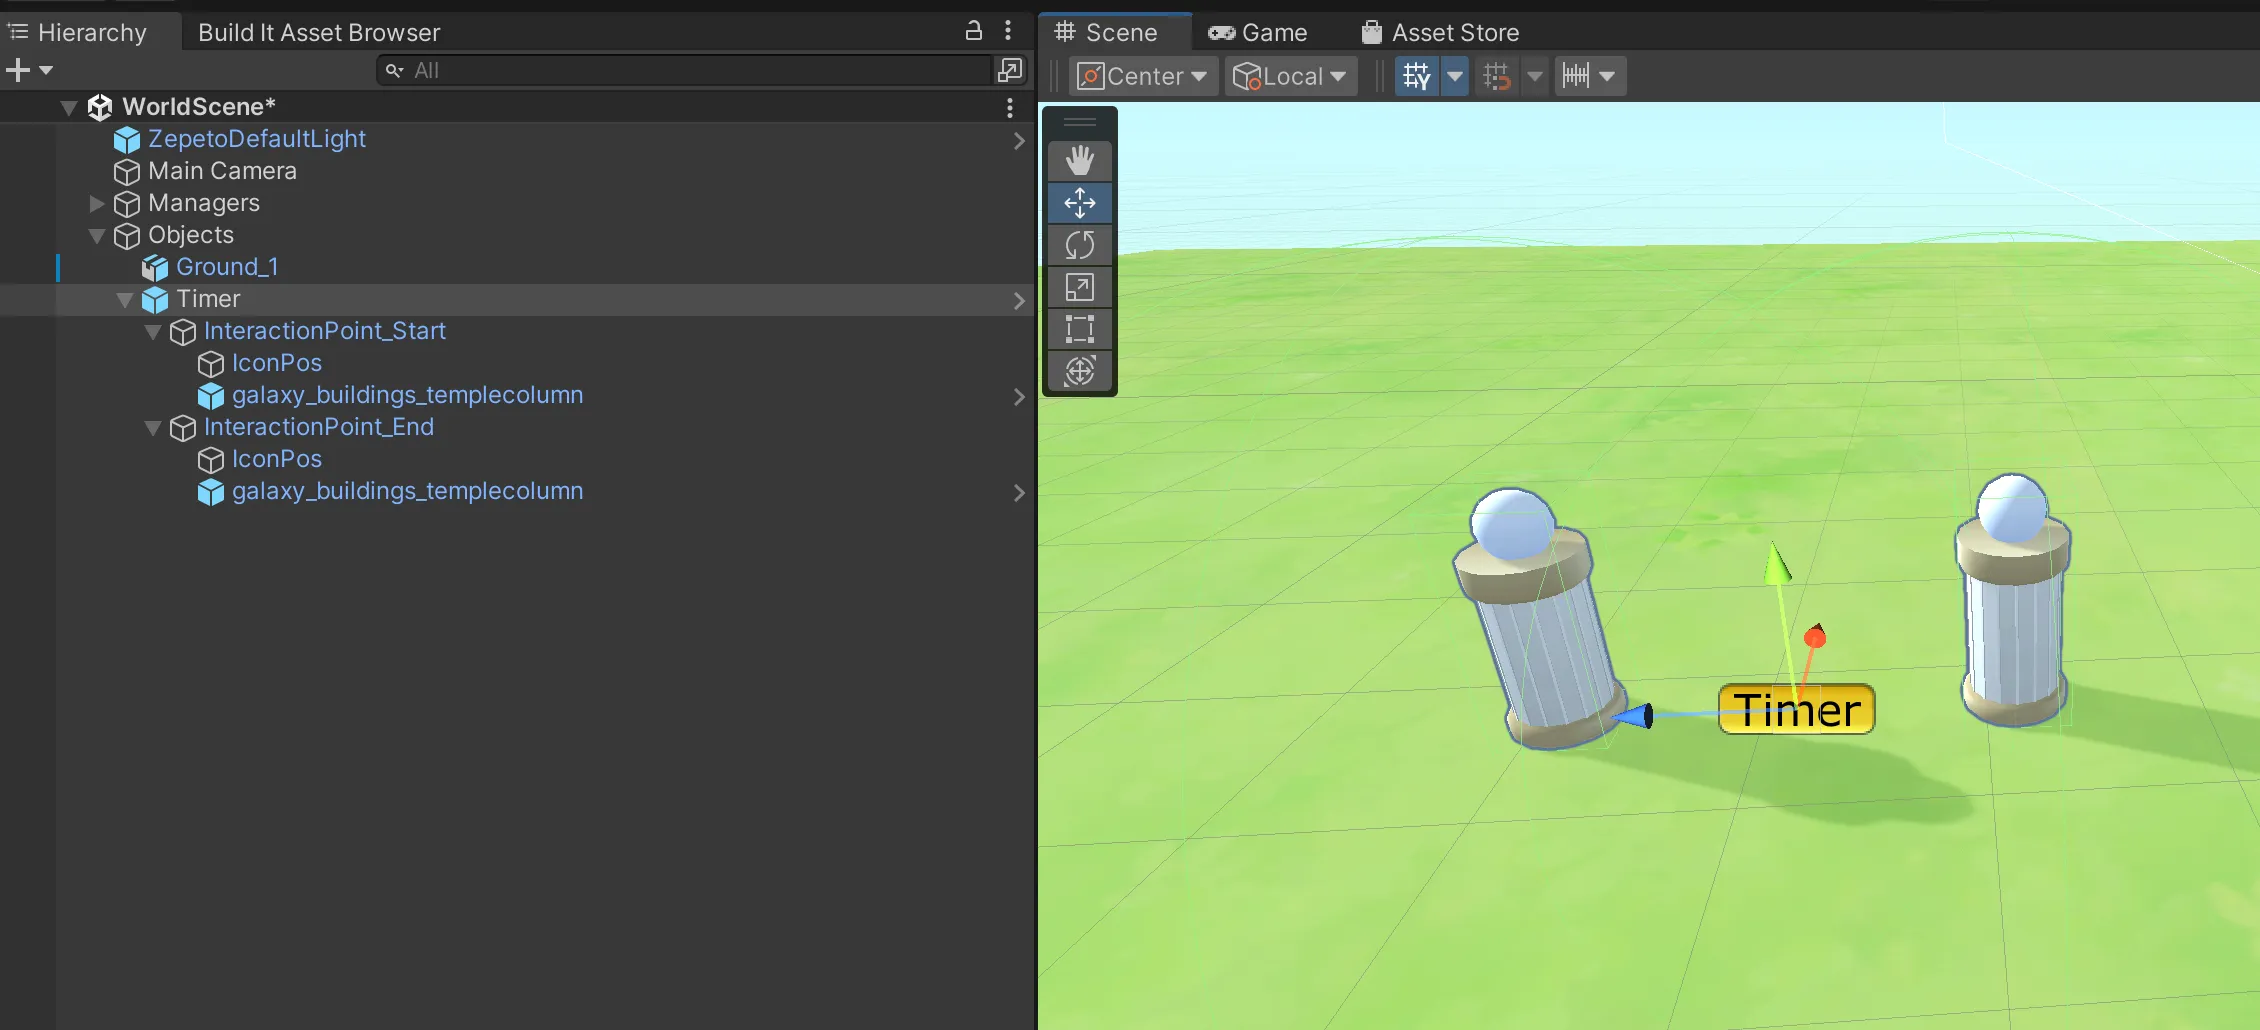This screenshot has width=2260, height=1030.
Task: Select templecolumn under InteractionPoint_Start
Action: point(407,395)
